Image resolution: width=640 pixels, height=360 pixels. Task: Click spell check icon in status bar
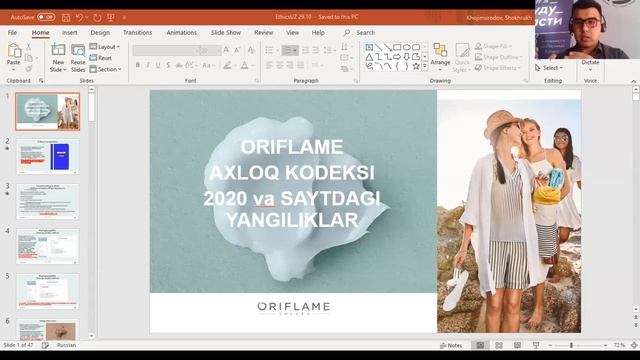point(45,345)
